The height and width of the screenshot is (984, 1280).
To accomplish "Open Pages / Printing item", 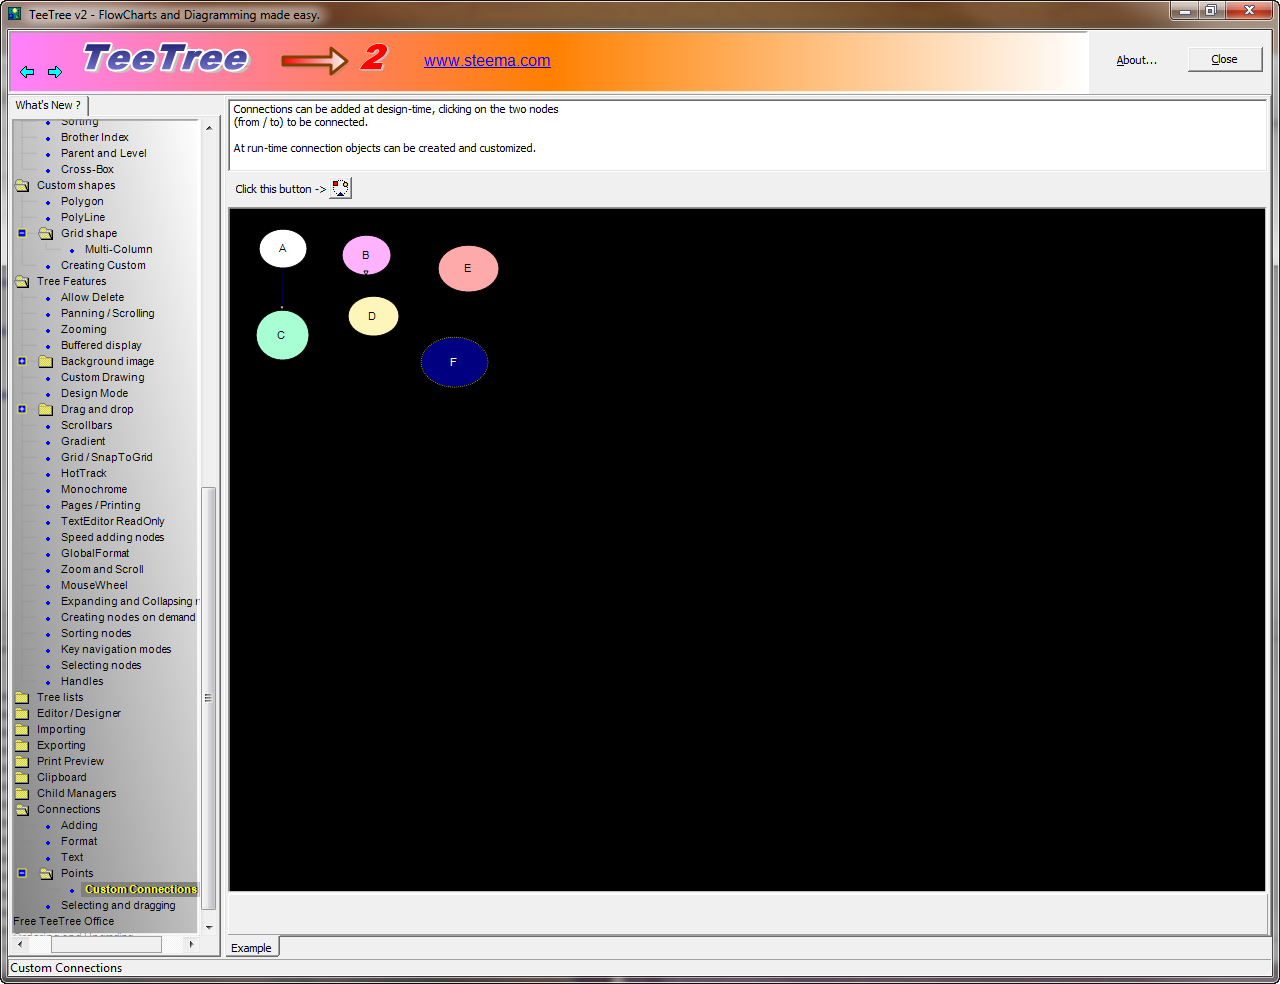I will (101, 505).
